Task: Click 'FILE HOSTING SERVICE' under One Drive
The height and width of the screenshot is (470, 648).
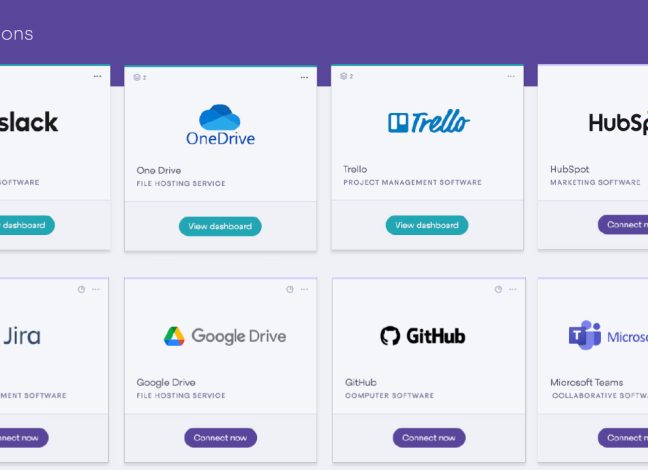Action: tap(181, 184)
